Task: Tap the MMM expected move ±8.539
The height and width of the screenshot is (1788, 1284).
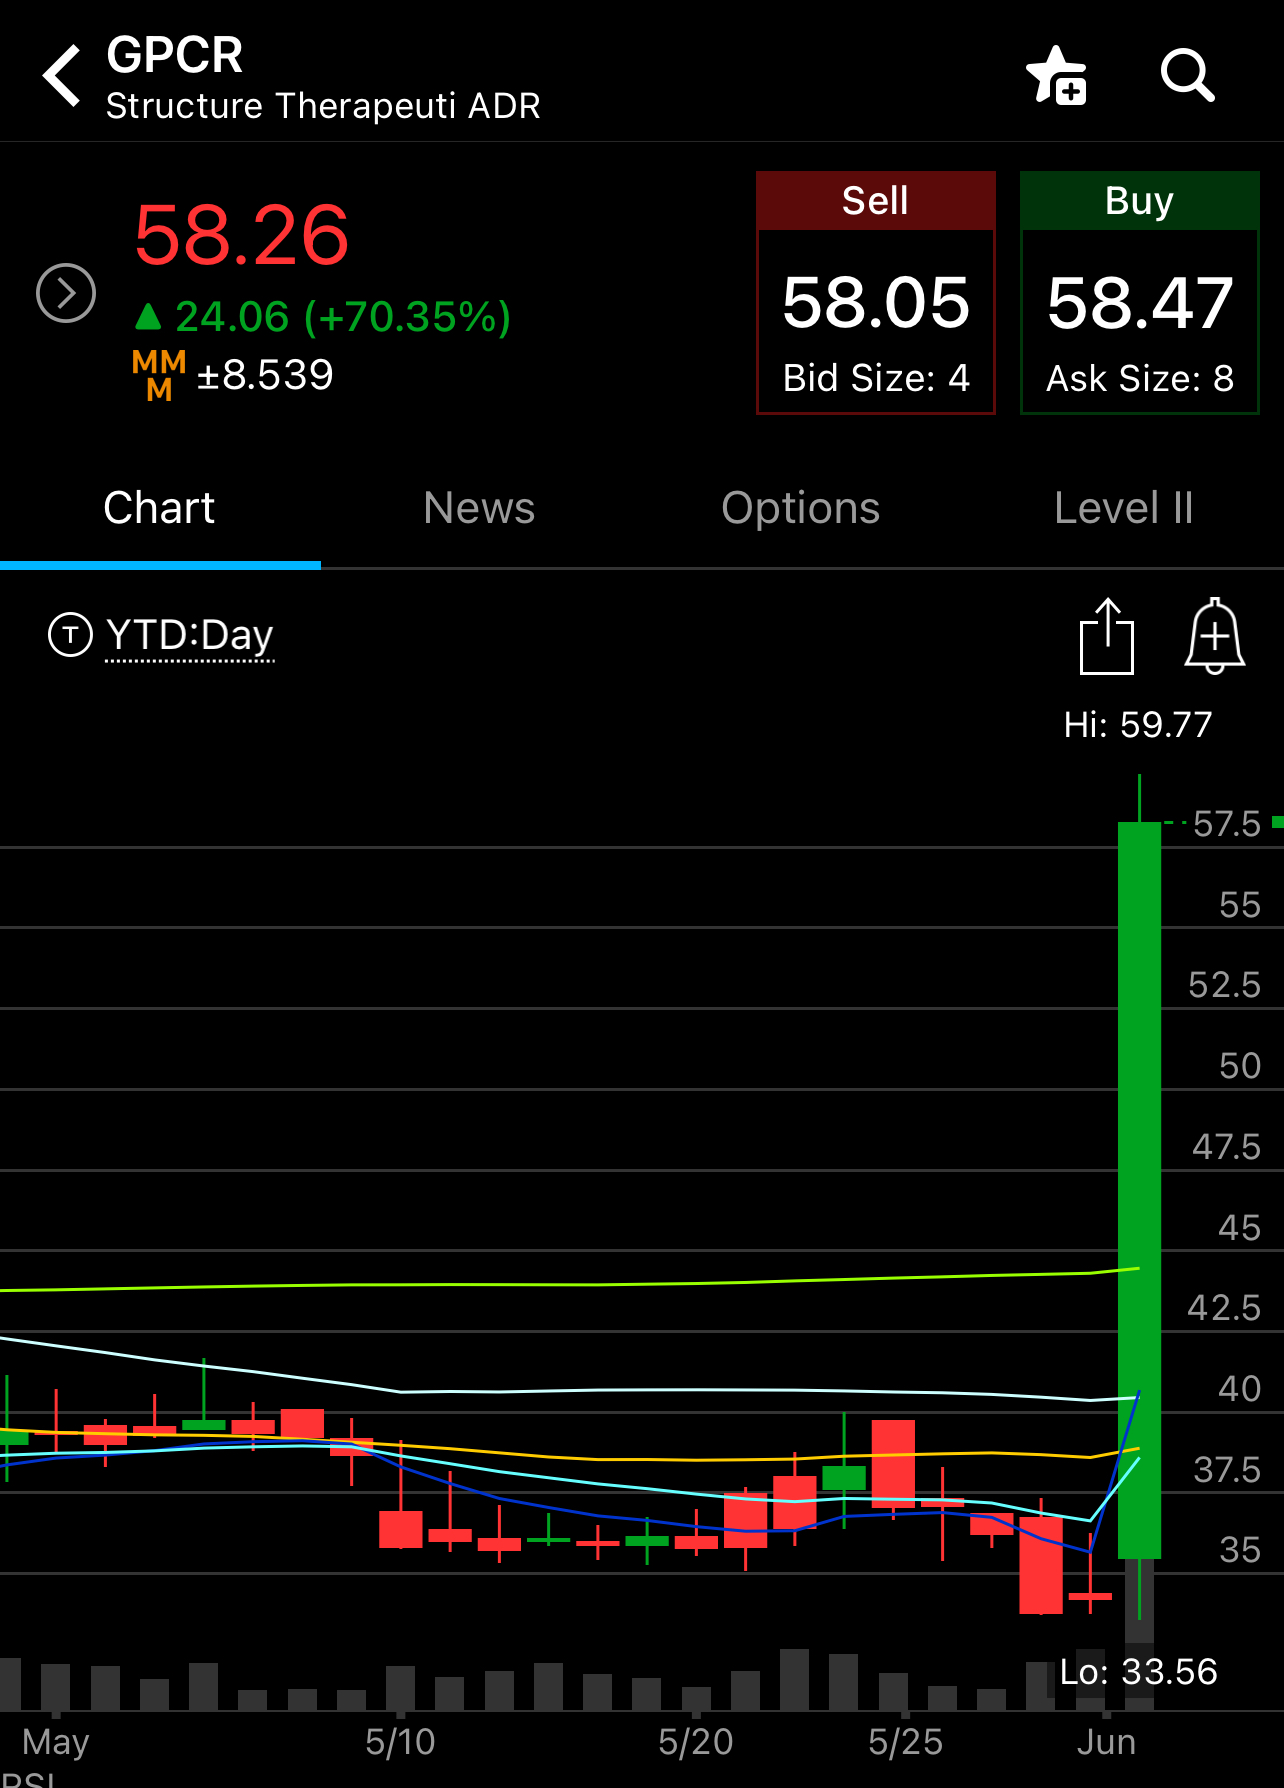Action: pos(233,375)
